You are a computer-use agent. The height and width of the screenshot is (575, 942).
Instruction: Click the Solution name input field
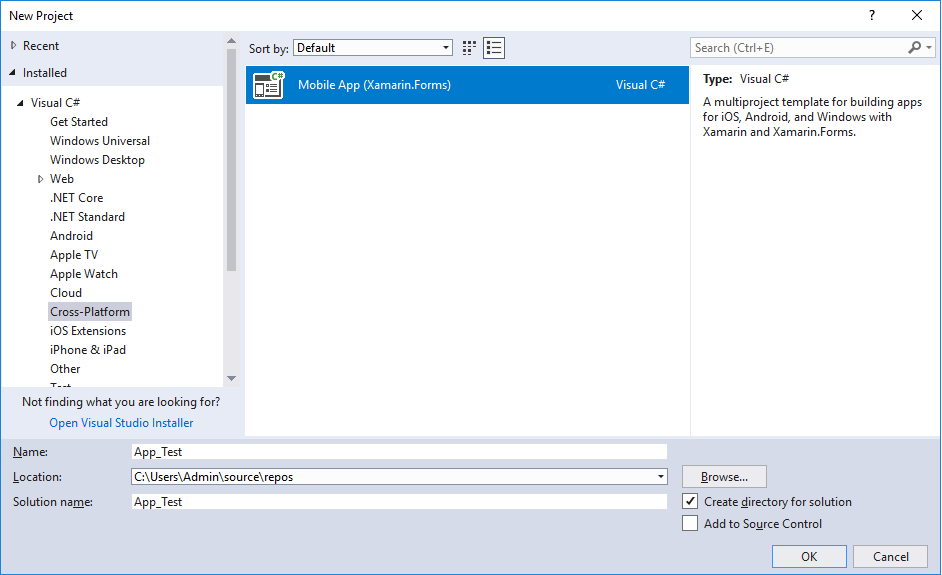pyautogui.click(x=399, y=502)
